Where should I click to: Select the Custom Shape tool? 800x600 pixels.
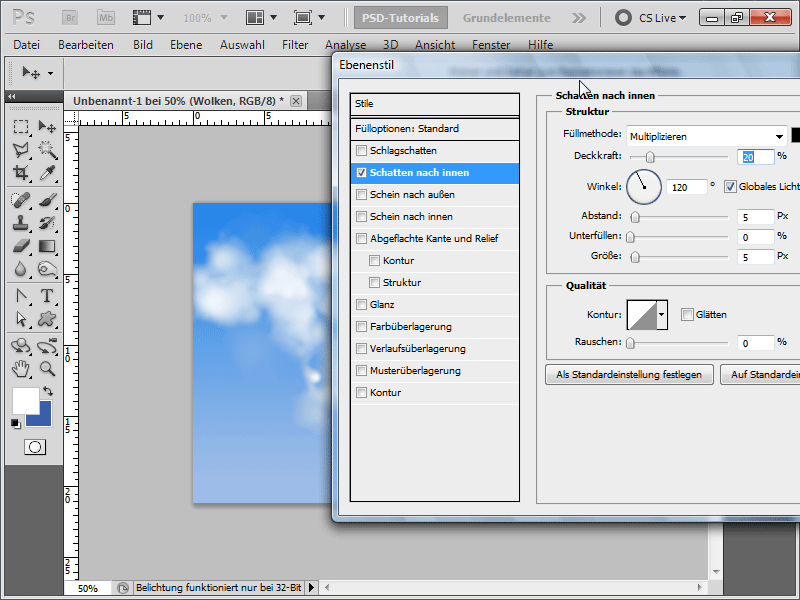(x=47, y=319)
